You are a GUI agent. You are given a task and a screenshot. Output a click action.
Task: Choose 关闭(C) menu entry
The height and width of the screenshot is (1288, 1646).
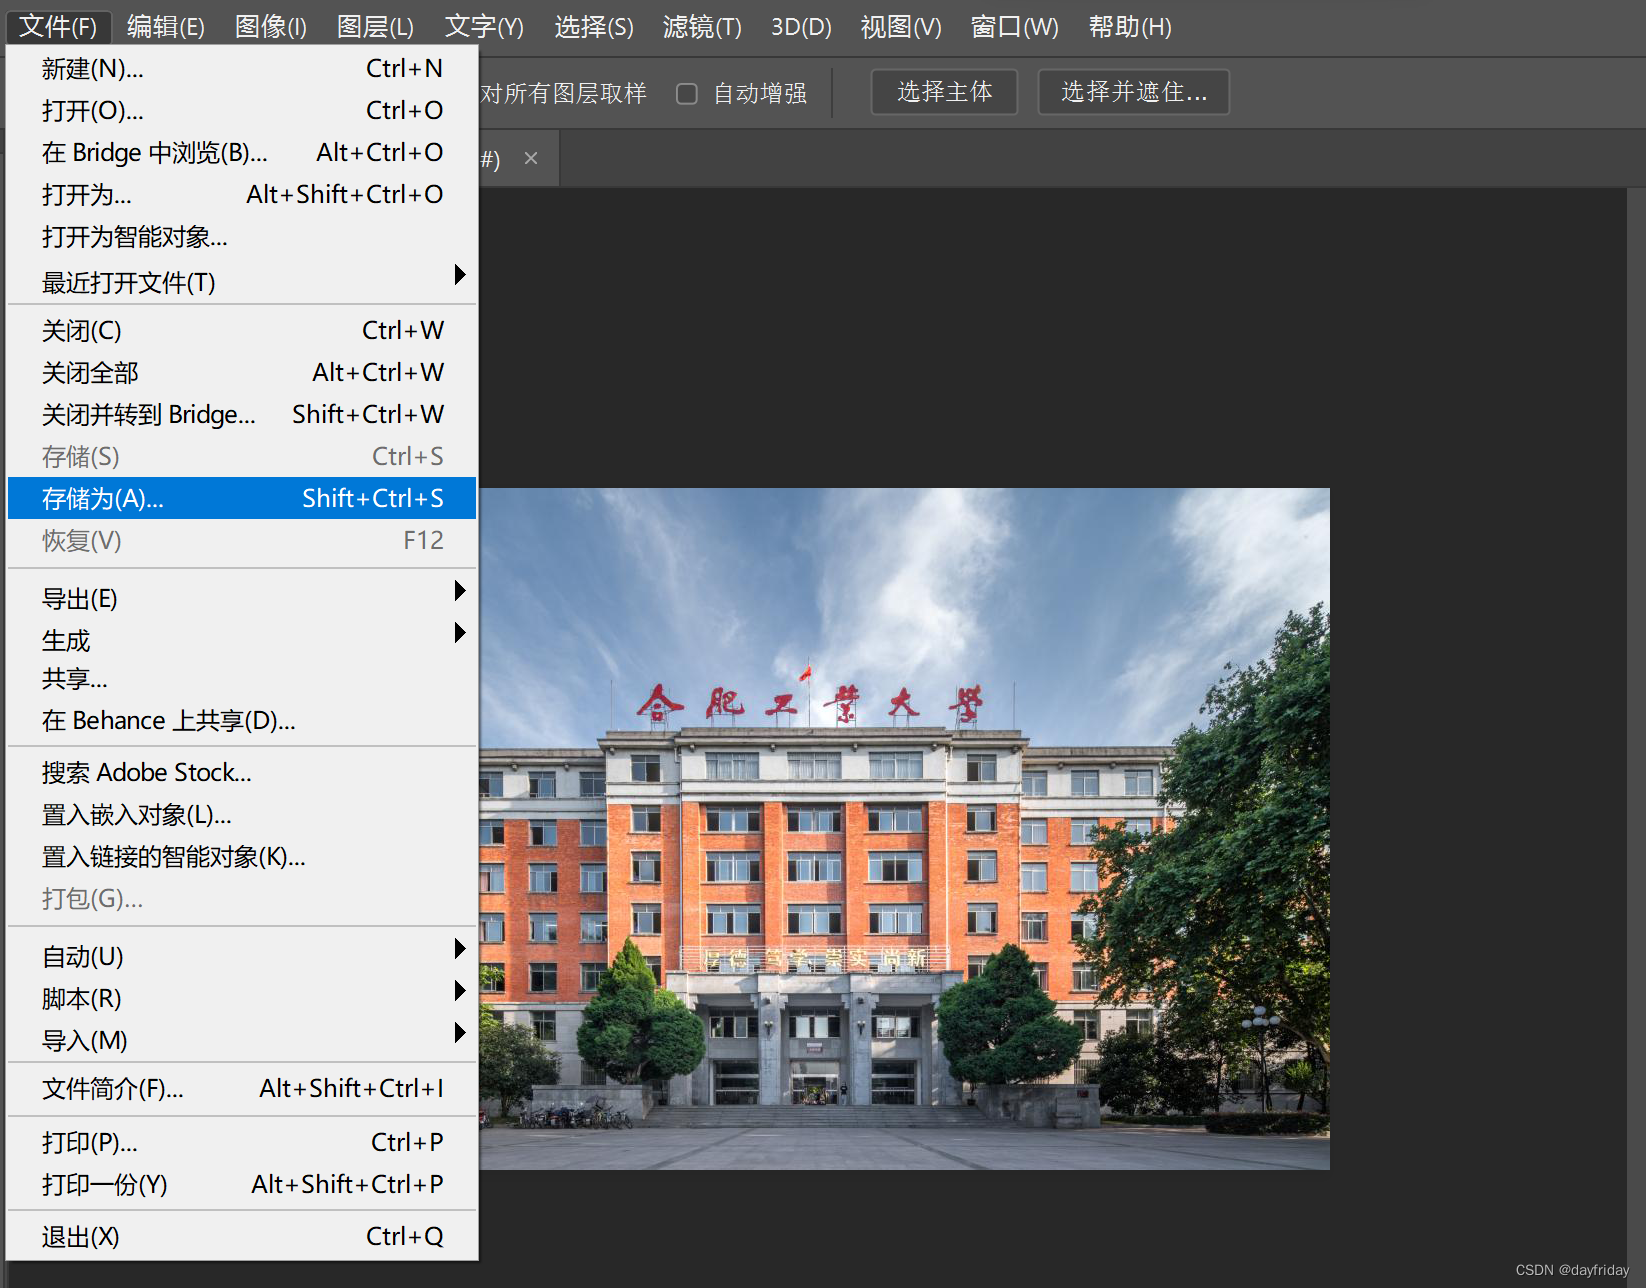[242, 330]
